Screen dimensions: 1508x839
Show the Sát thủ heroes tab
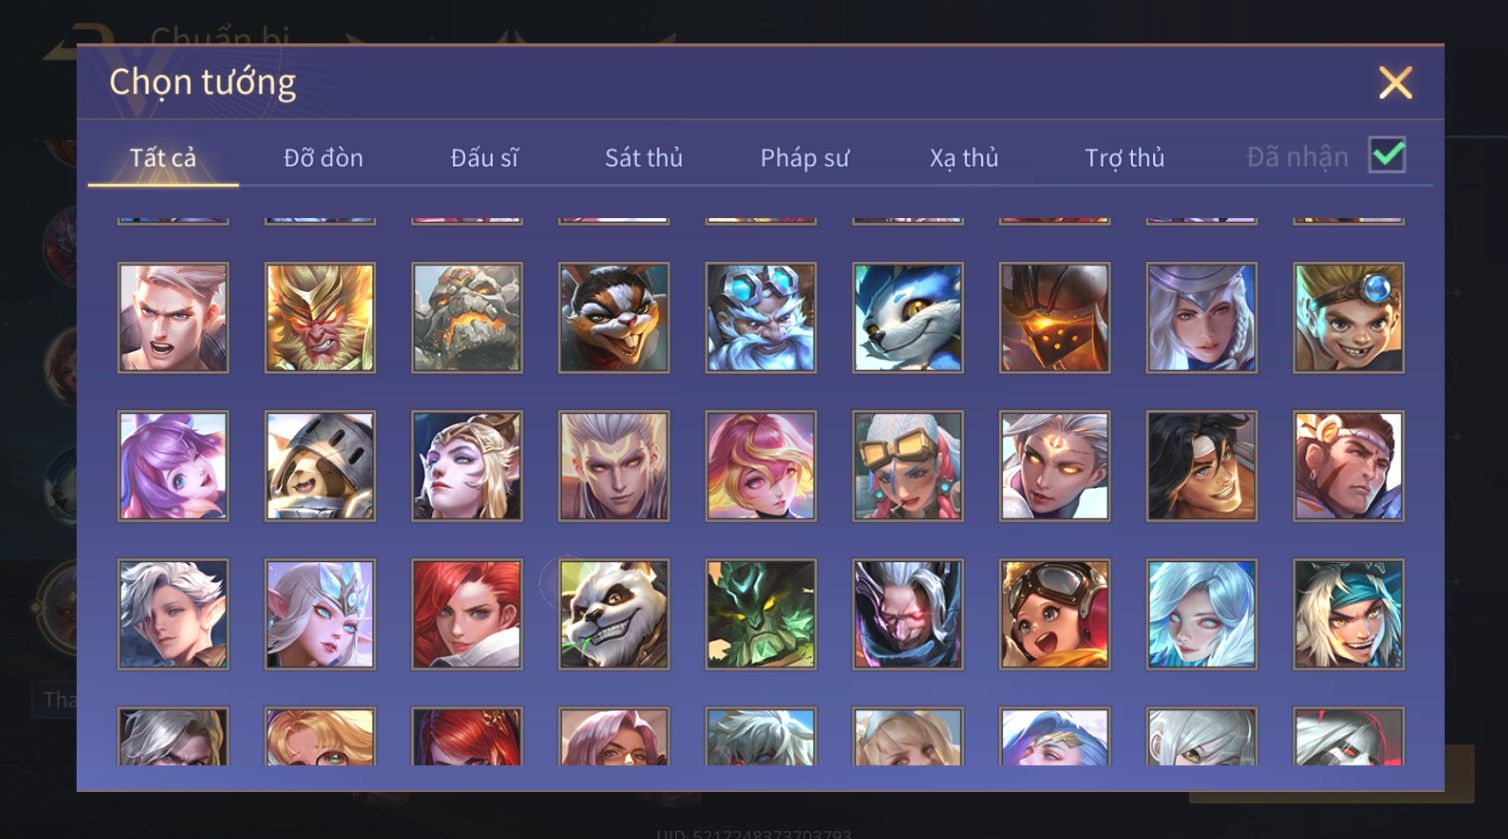click(x=644, y=158)
